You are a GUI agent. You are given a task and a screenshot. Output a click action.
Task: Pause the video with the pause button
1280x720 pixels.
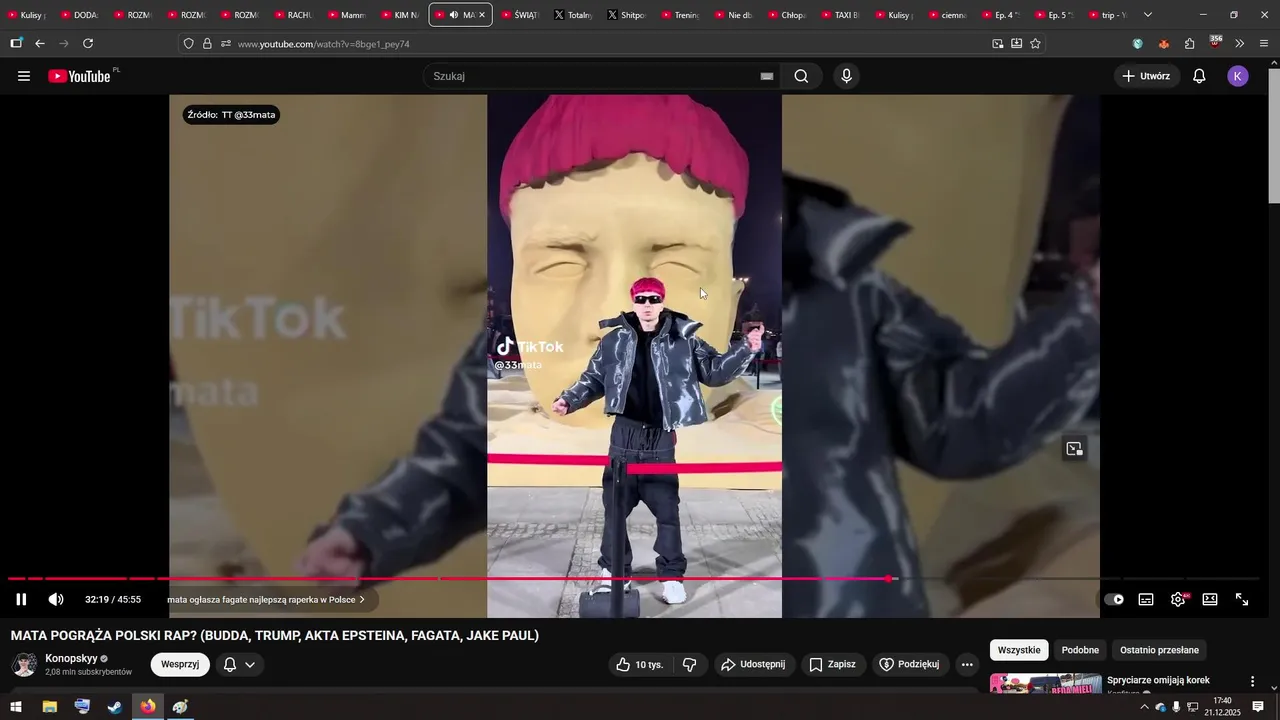point(21,599)
